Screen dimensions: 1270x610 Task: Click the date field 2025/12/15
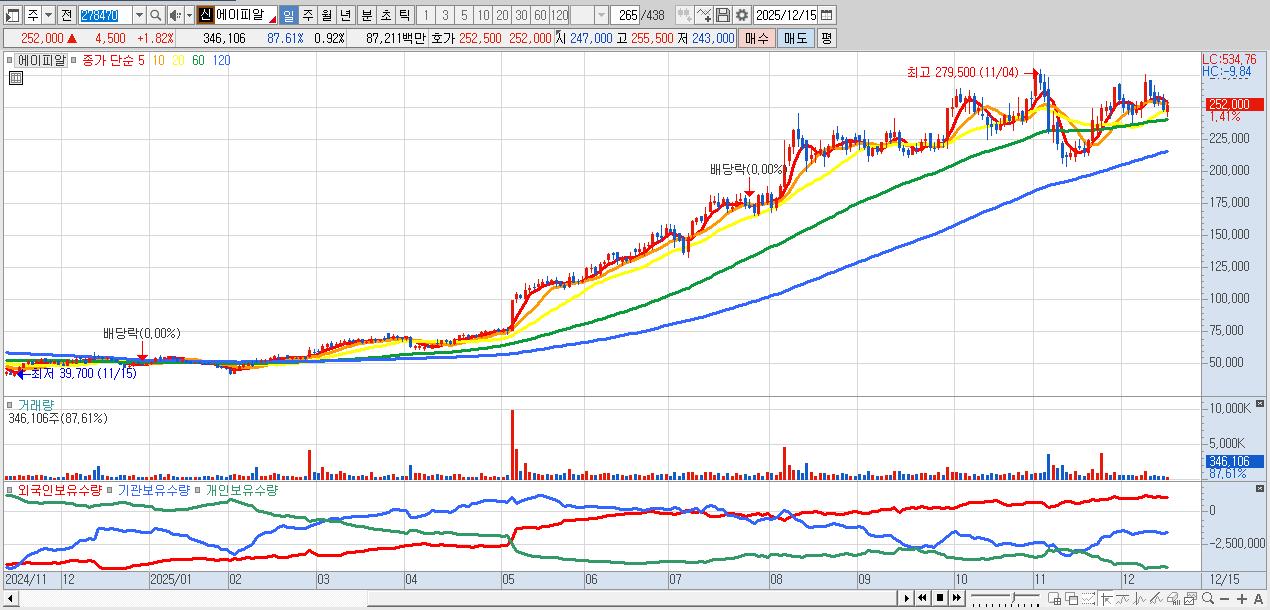(x=786, y=15)
